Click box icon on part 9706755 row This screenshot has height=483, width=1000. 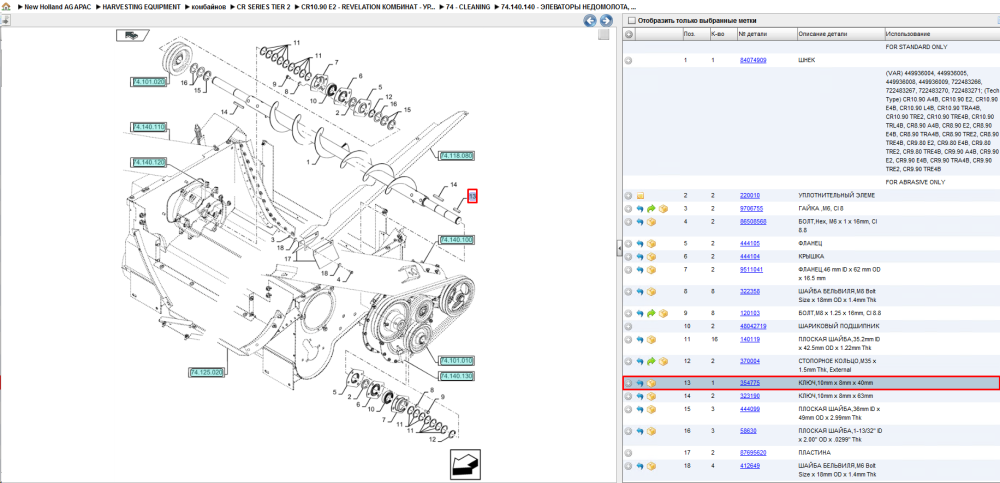point(663,209)
